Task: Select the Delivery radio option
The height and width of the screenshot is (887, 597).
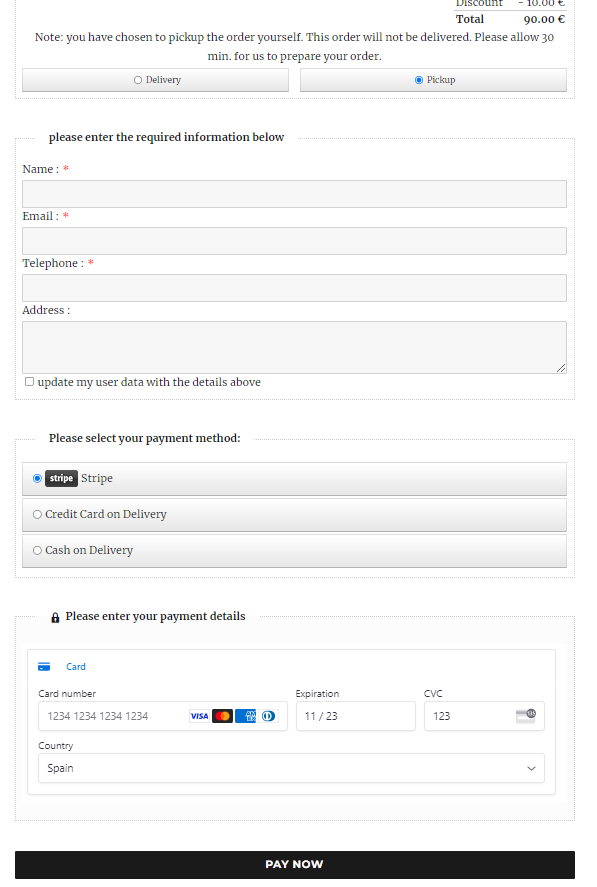Action: point(138,80)
